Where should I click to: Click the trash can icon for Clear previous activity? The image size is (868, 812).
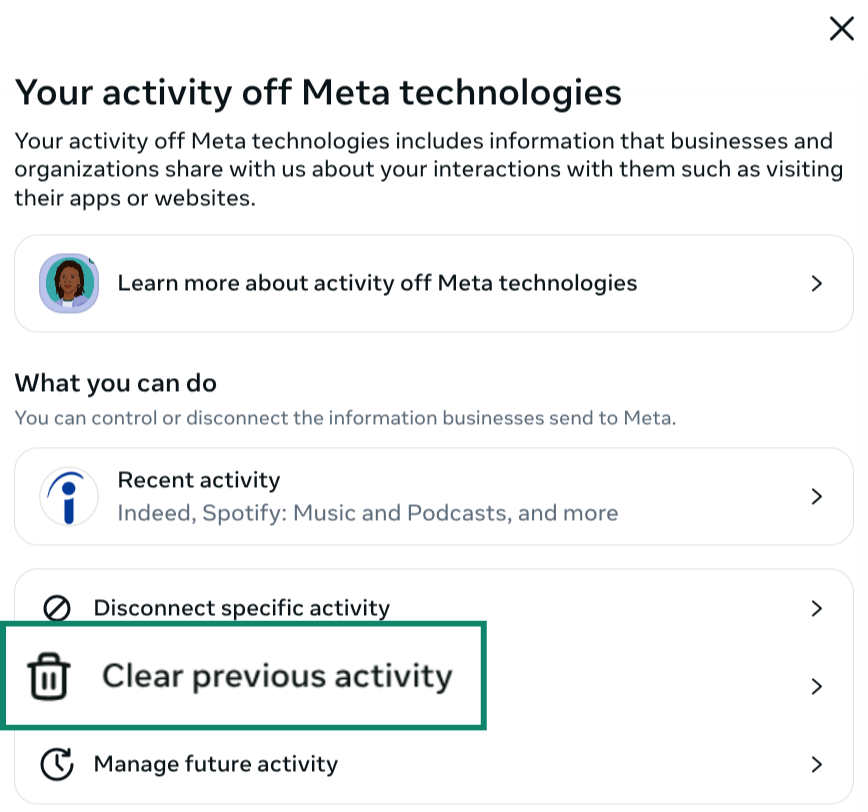49,675
